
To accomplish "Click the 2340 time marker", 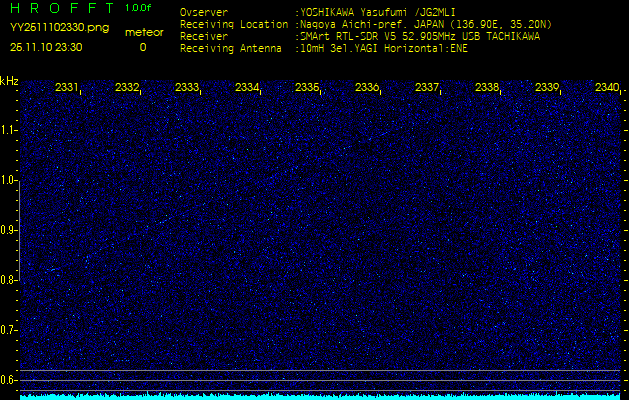I will coord(607,88).
